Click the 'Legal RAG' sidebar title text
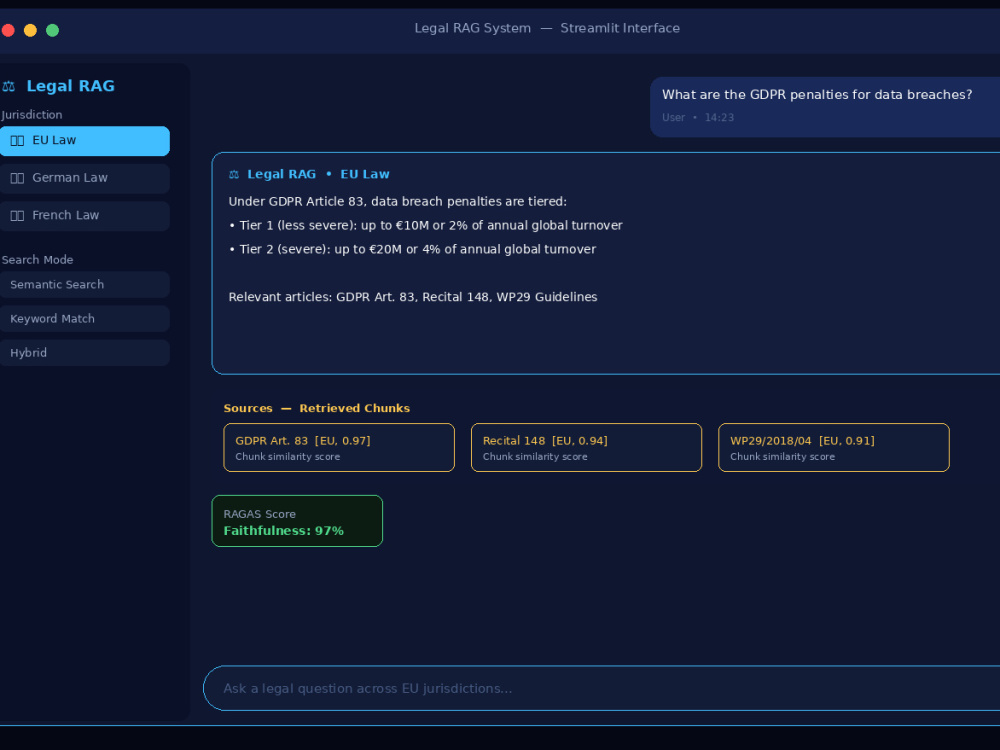The width and height of the screenshot is (1000, 750). pos(71,86)
